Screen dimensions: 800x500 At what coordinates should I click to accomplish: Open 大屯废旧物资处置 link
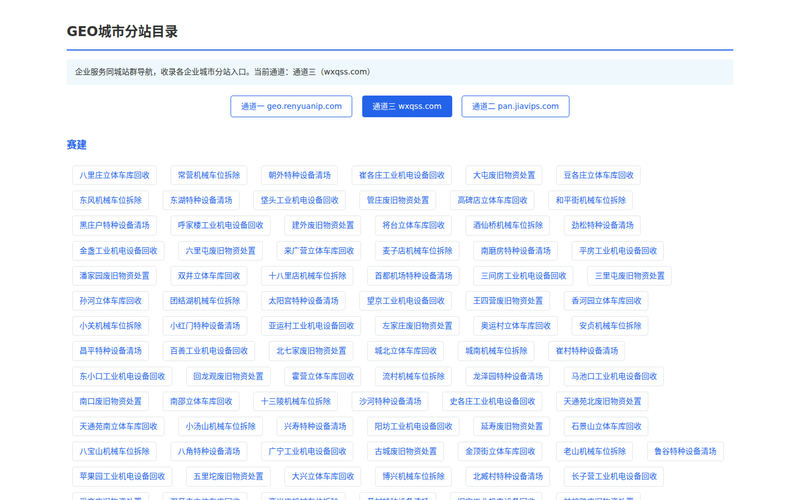pos(504,175)
